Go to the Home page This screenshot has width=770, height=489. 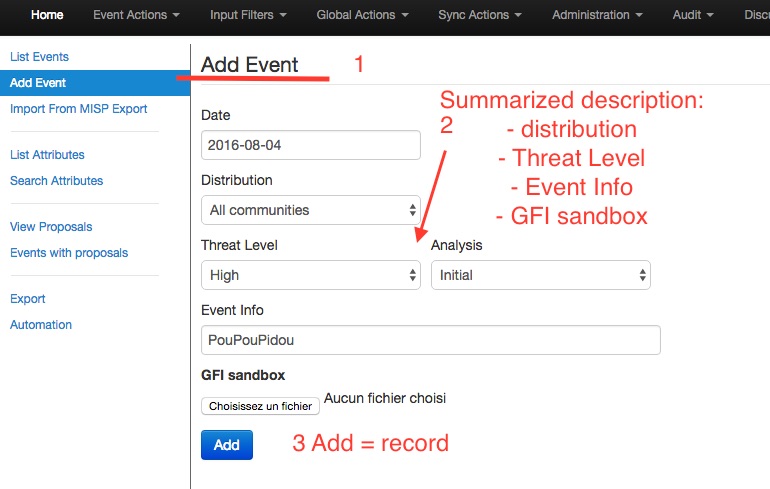tap(47, 15)
